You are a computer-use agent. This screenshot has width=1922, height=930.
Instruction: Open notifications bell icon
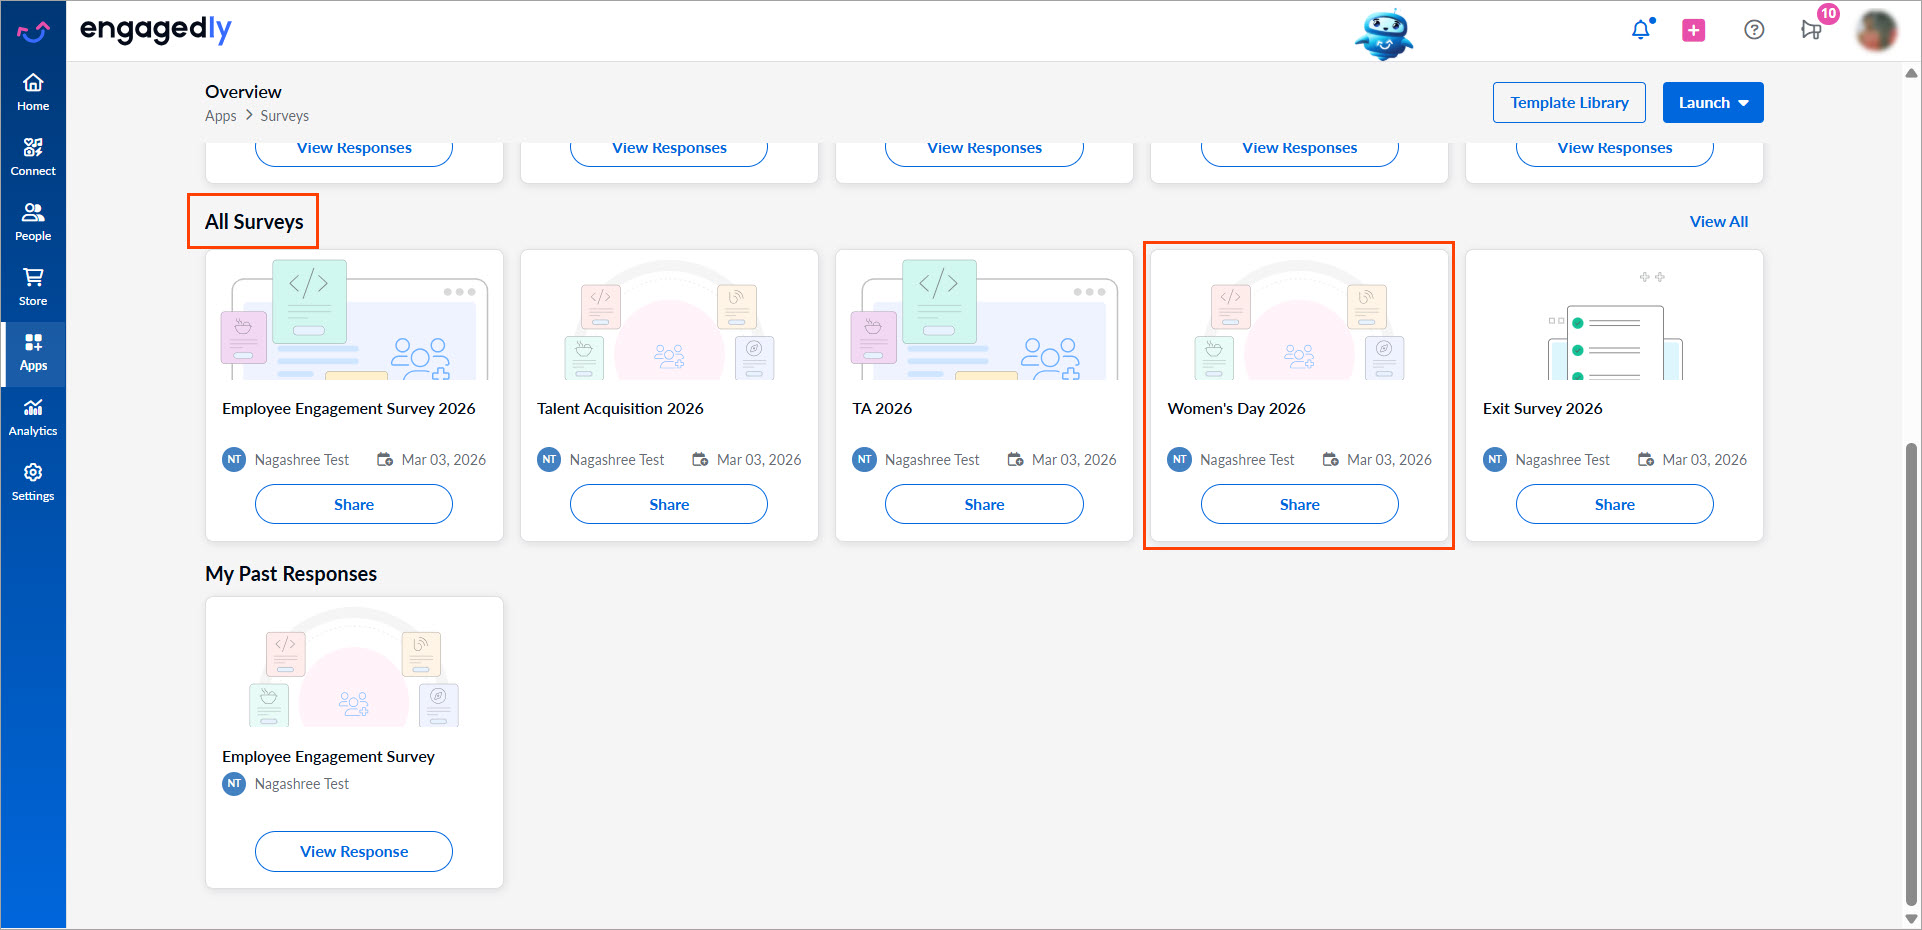click(1641, 30)
